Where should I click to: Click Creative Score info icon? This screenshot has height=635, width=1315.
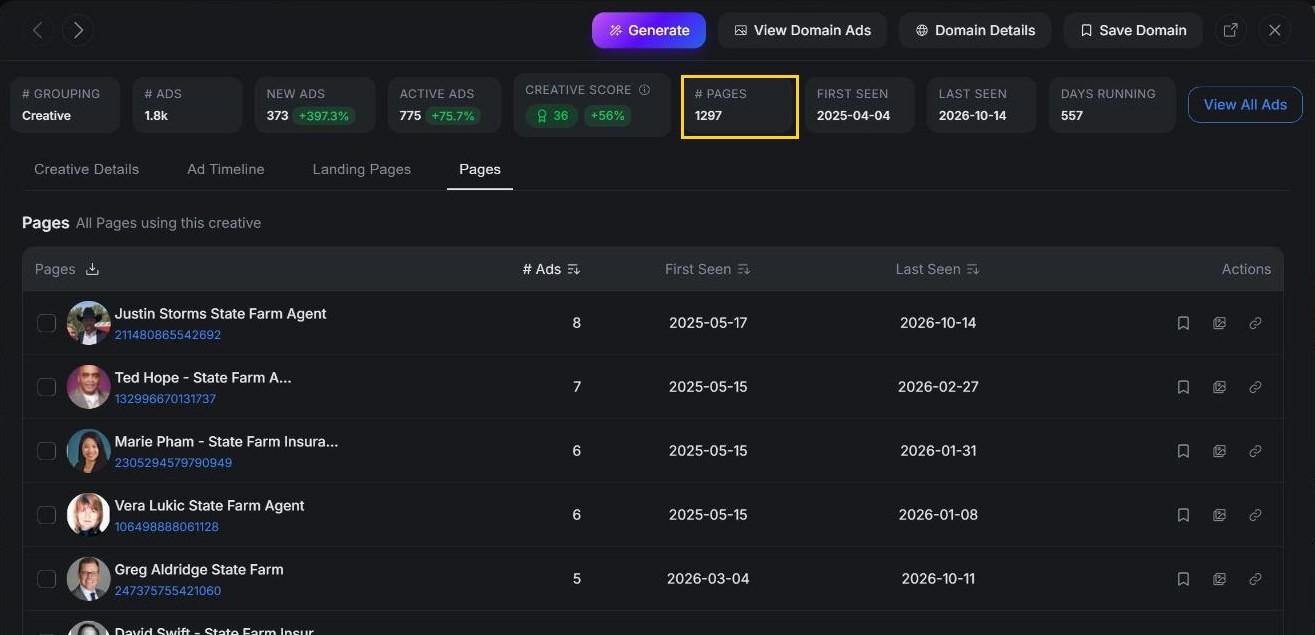coord(644,90)
